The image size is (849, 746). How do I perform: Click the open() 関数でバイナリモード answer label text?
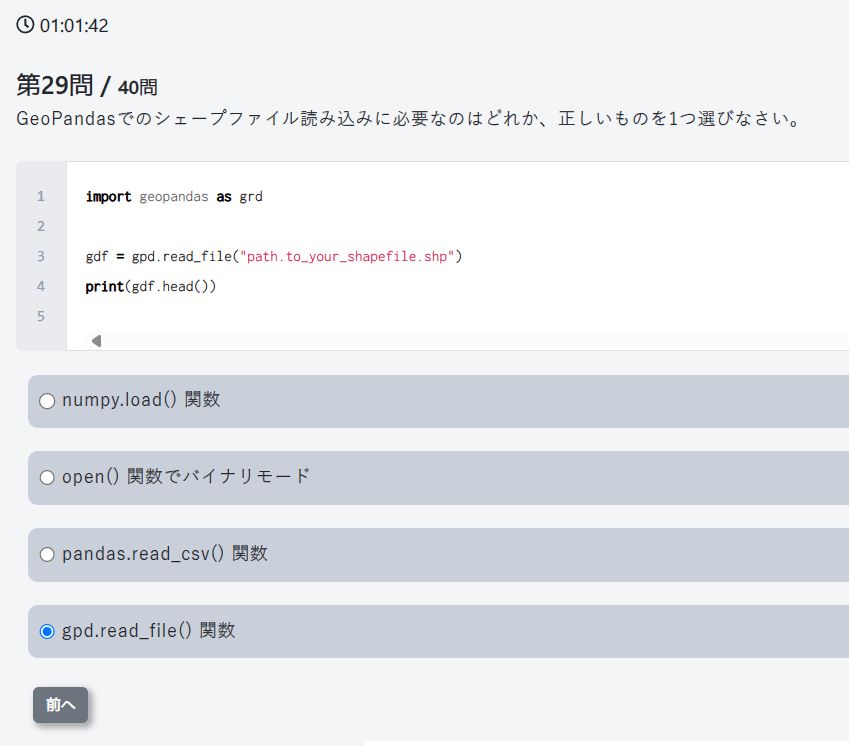pos(186,477)
